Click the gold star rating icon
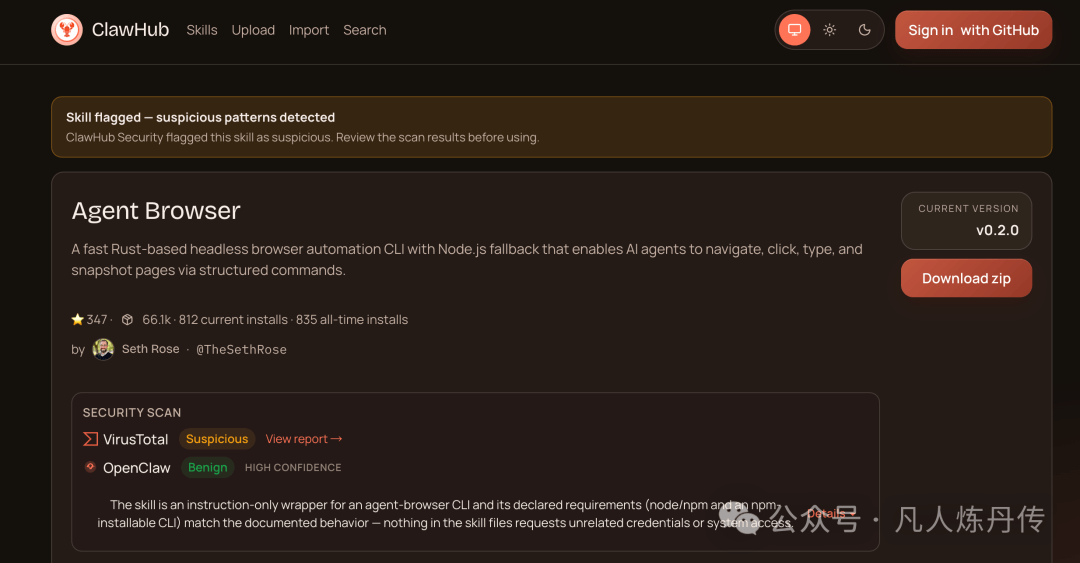This screenshot has height=563, width=1080. 77,319
